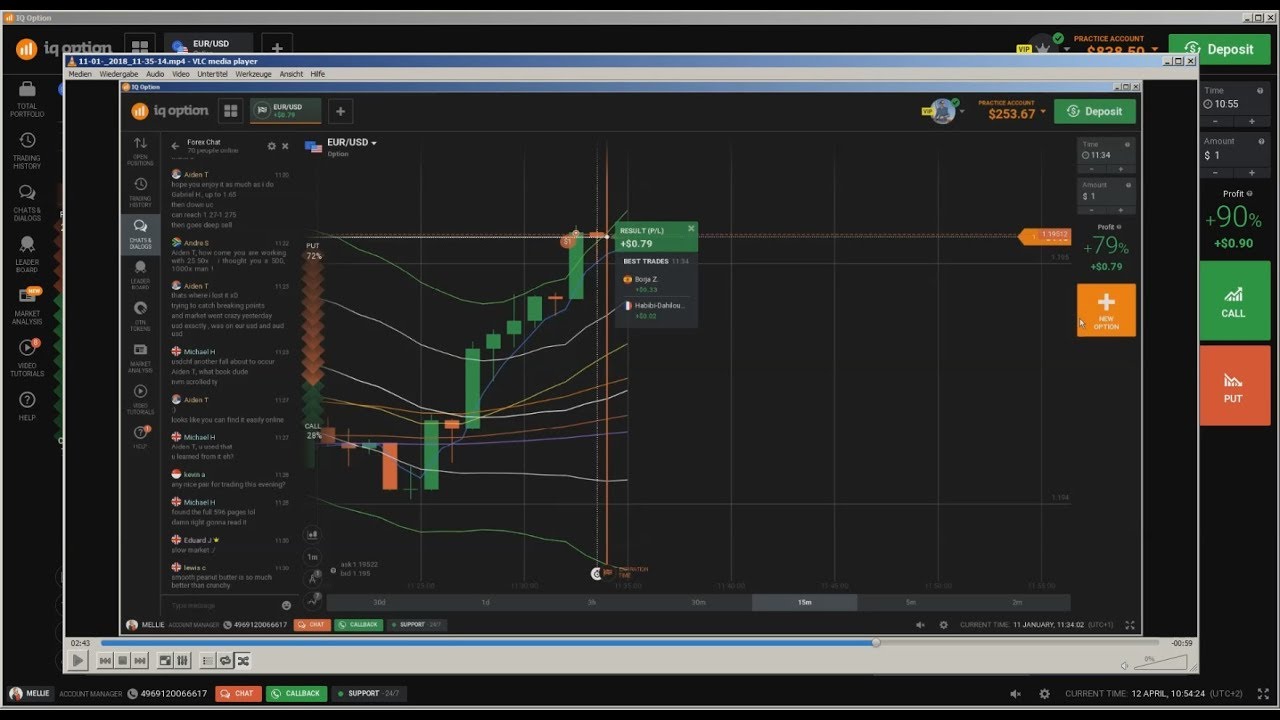Open Market Analysis in outer sidebar
The image size is (1280, 720).
tap(27, 306)
